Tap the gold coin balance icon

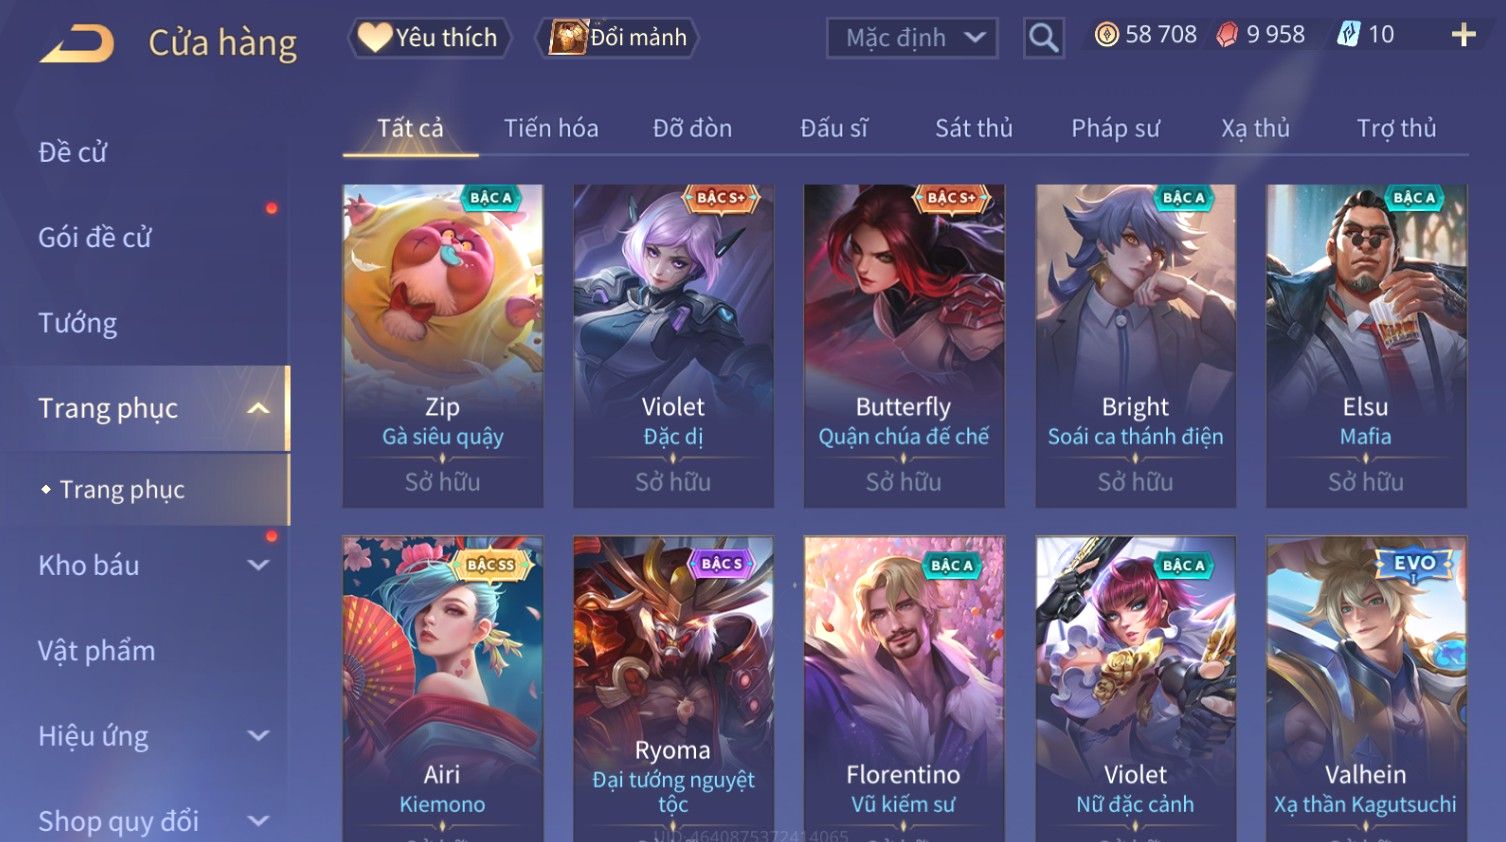coord(1106,35)
